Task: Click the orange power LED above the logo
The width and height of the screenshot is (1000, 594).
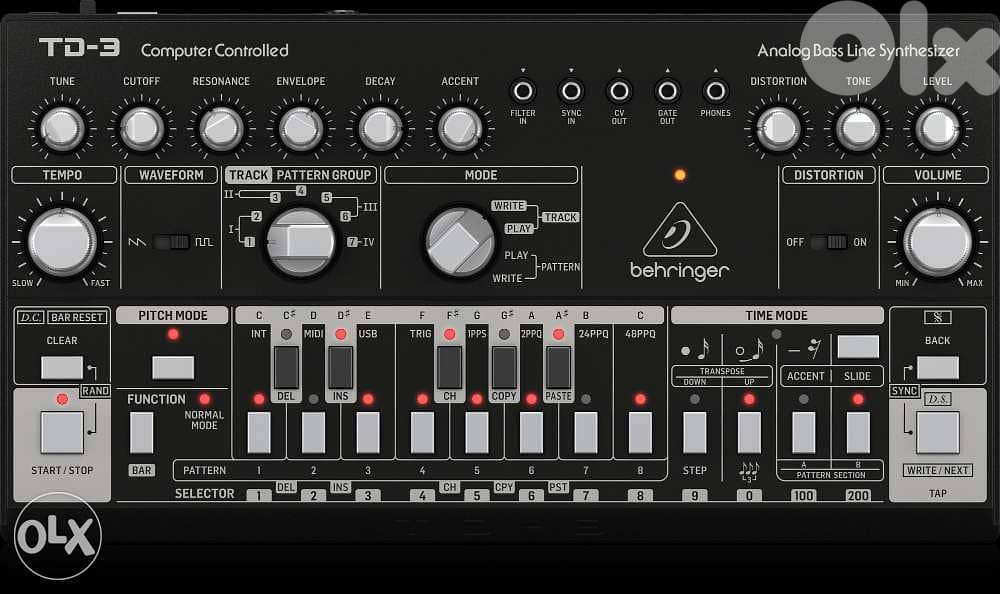Action: (x=680, y=175)
